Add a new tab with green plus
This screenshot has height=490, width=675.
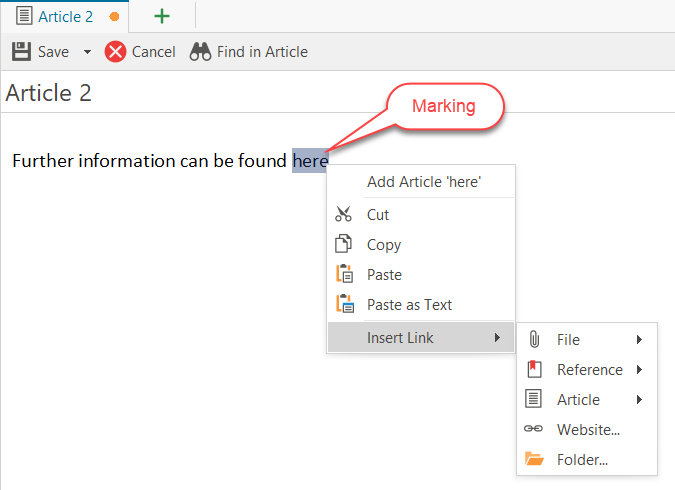tap(161, 17)
